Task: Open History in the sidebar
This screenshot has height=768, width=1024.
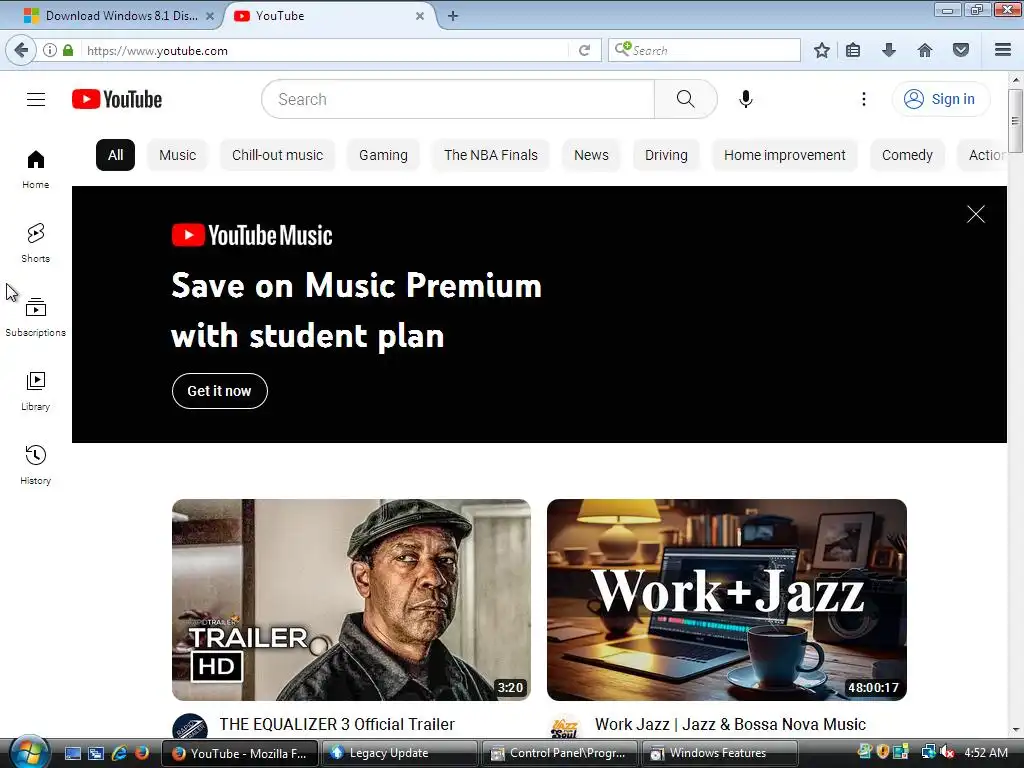Action: [x=36, y=464]
